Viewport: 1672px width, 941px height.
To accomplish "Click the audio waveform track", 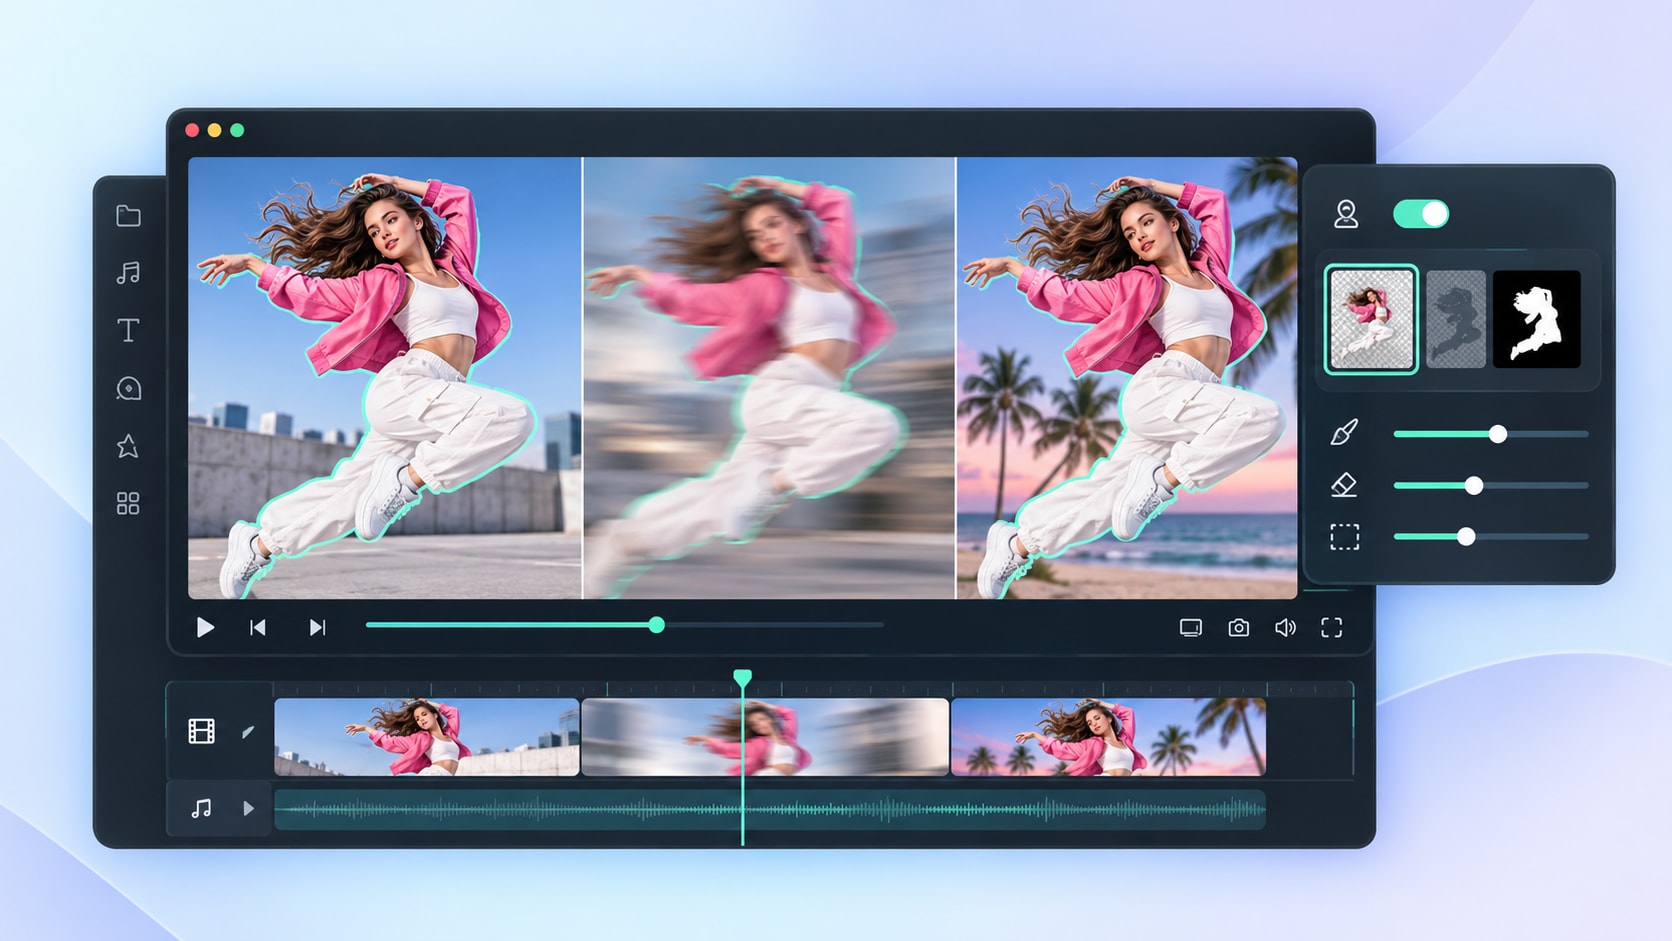I will [770, 809].
